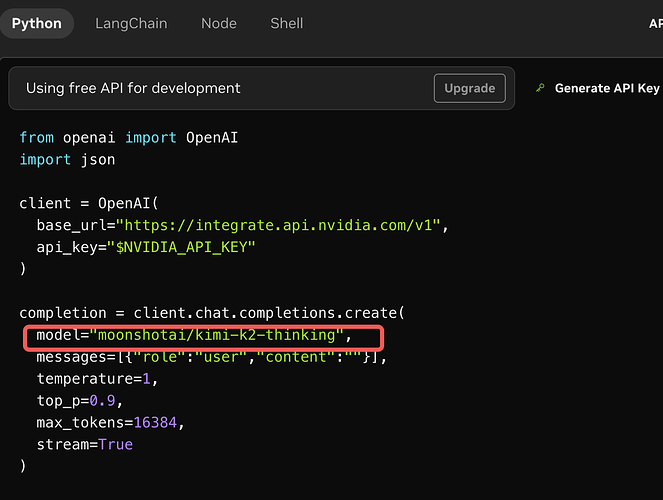663x500 pixels.
Task: Switch to the Python tab
Action: [x=37, y=23]
